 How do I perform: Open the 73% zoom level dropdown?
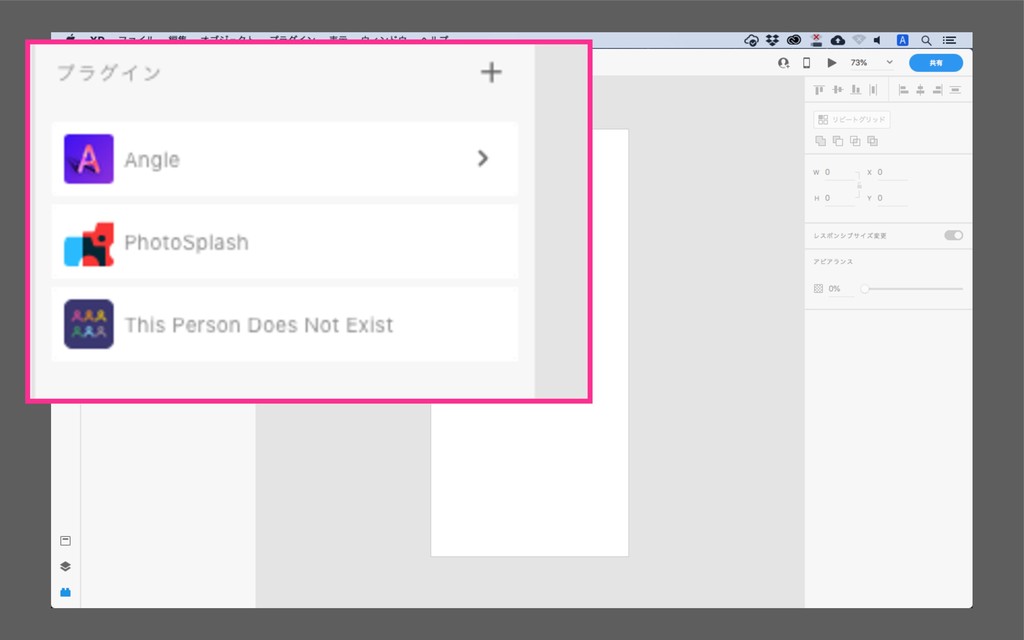pos(871,63)
